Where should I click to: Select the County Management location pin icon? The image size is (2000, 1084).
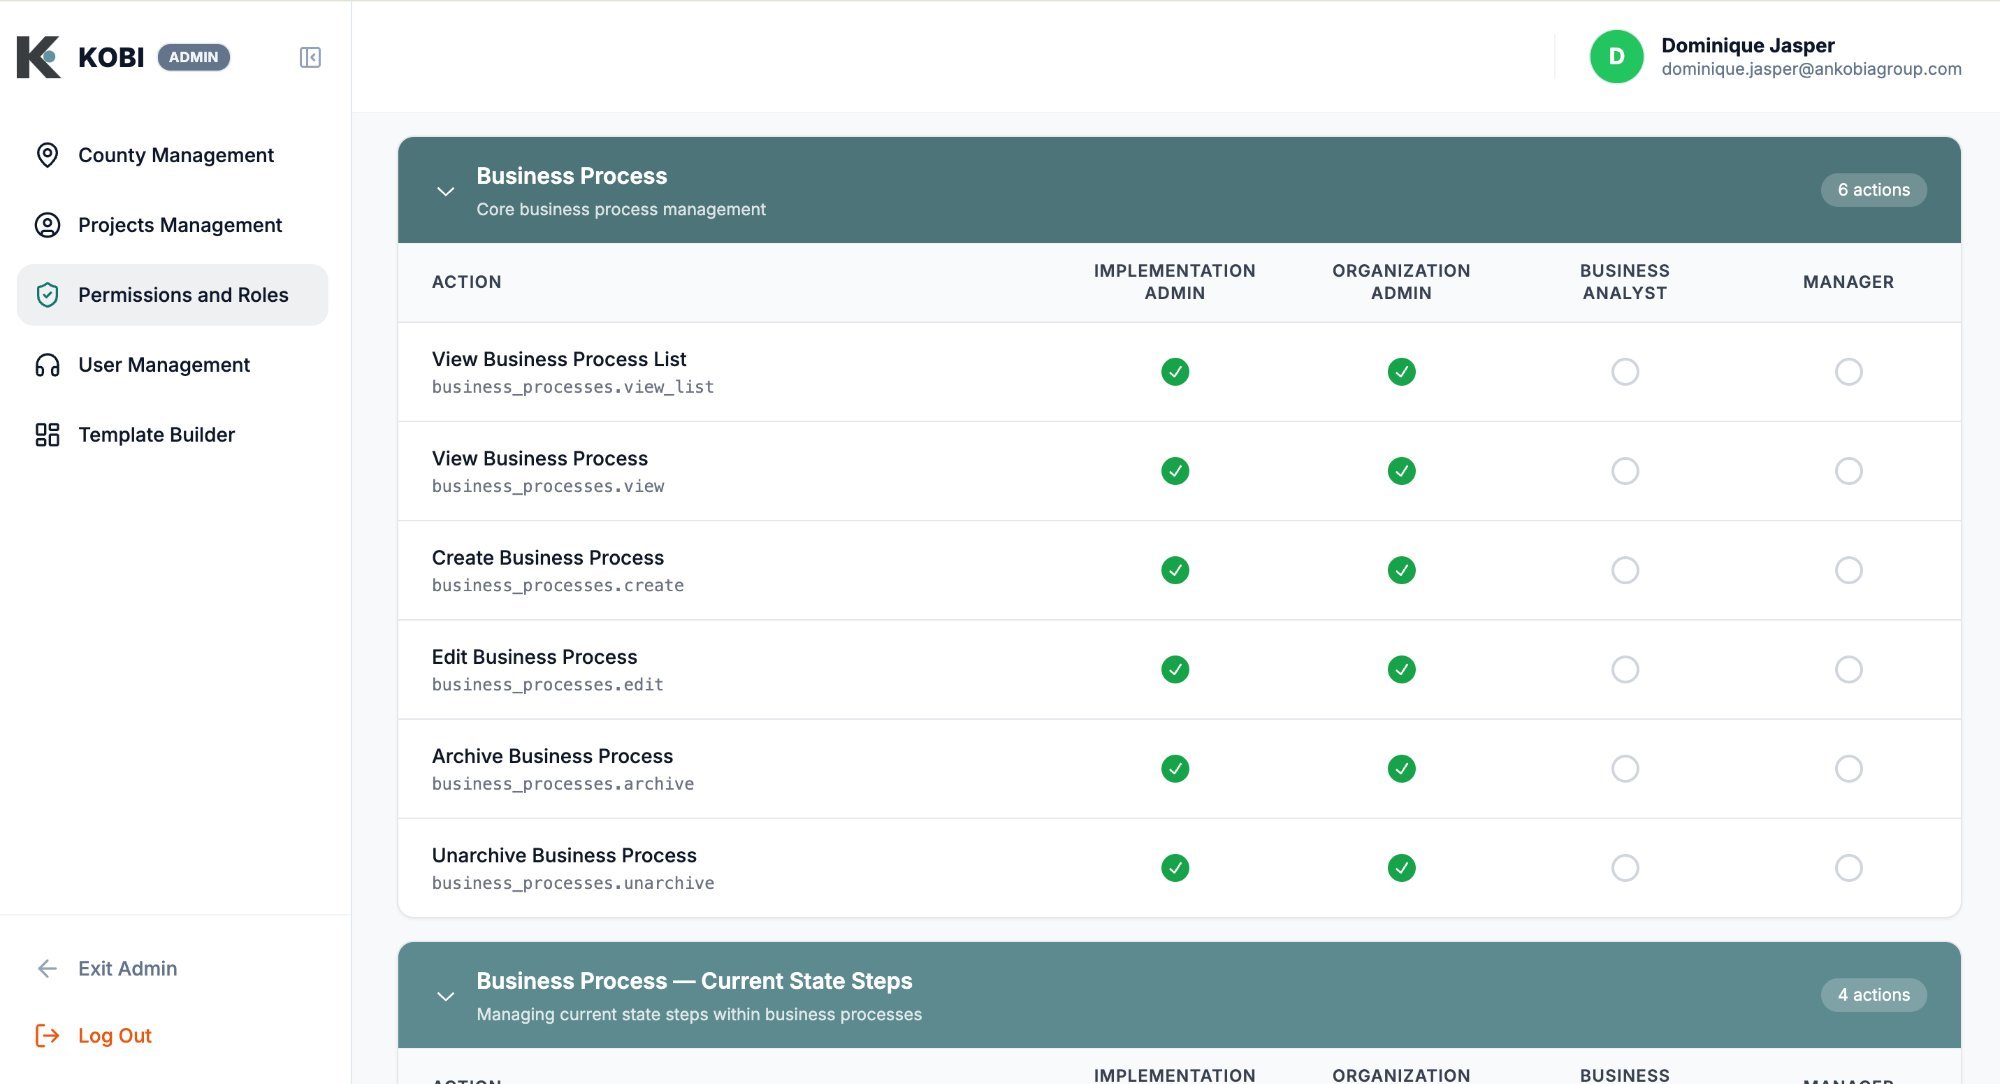(x=47, y=154)
